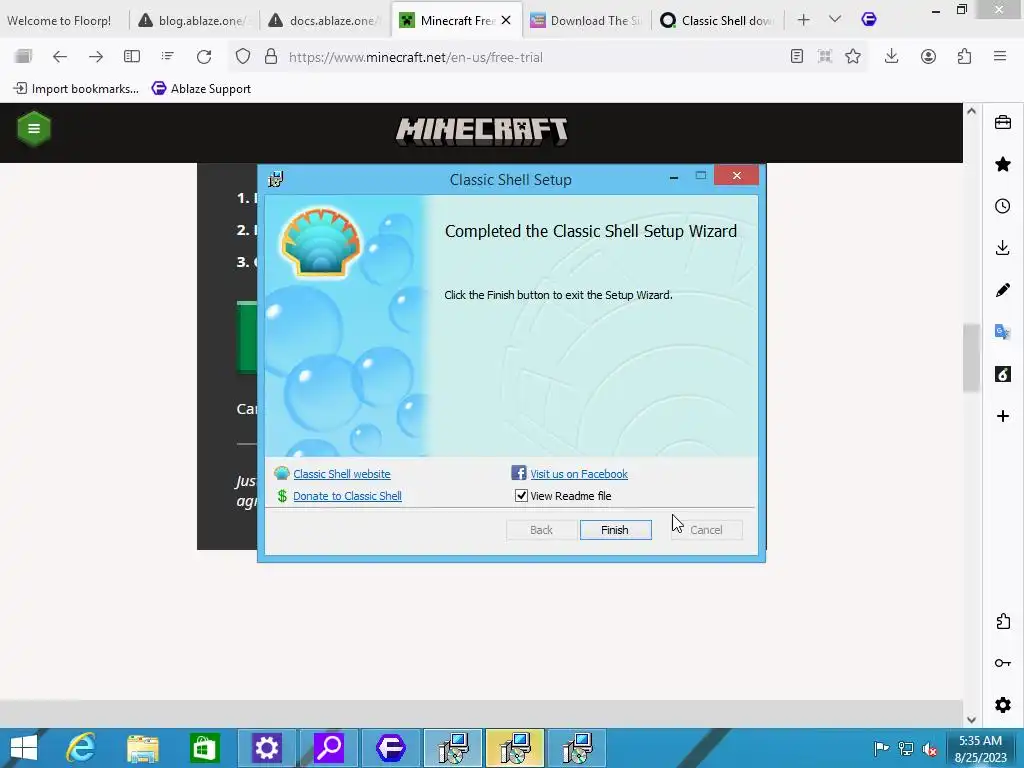Click the QR code icon in address bar
1024x768 pixels.
825,57
